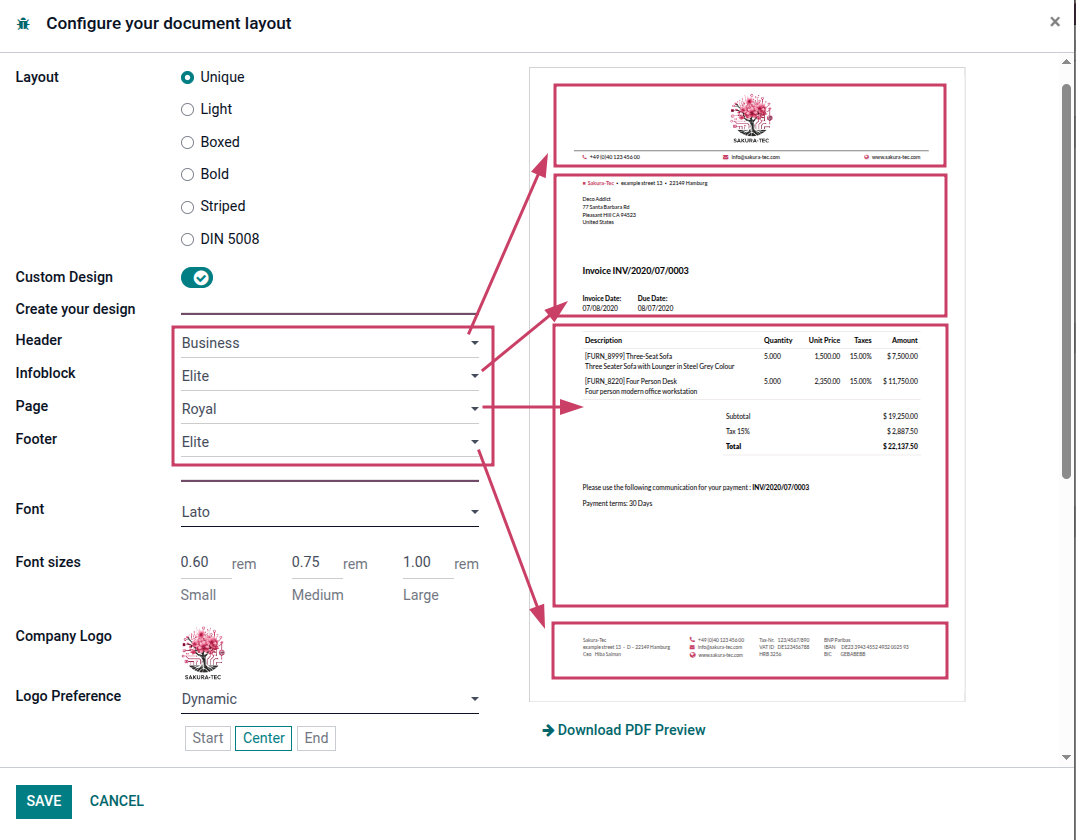Image resolution: width=1076 pixels, height=840 pixels.
Task: Open the Header dropdown showing Business
Action: click(x=330, y=343)
